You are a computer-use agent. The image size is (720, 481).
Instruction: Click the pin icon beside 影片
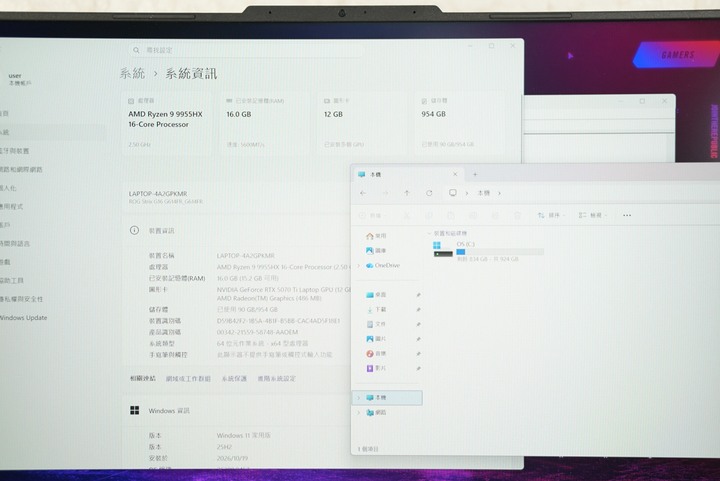point(418,369)
